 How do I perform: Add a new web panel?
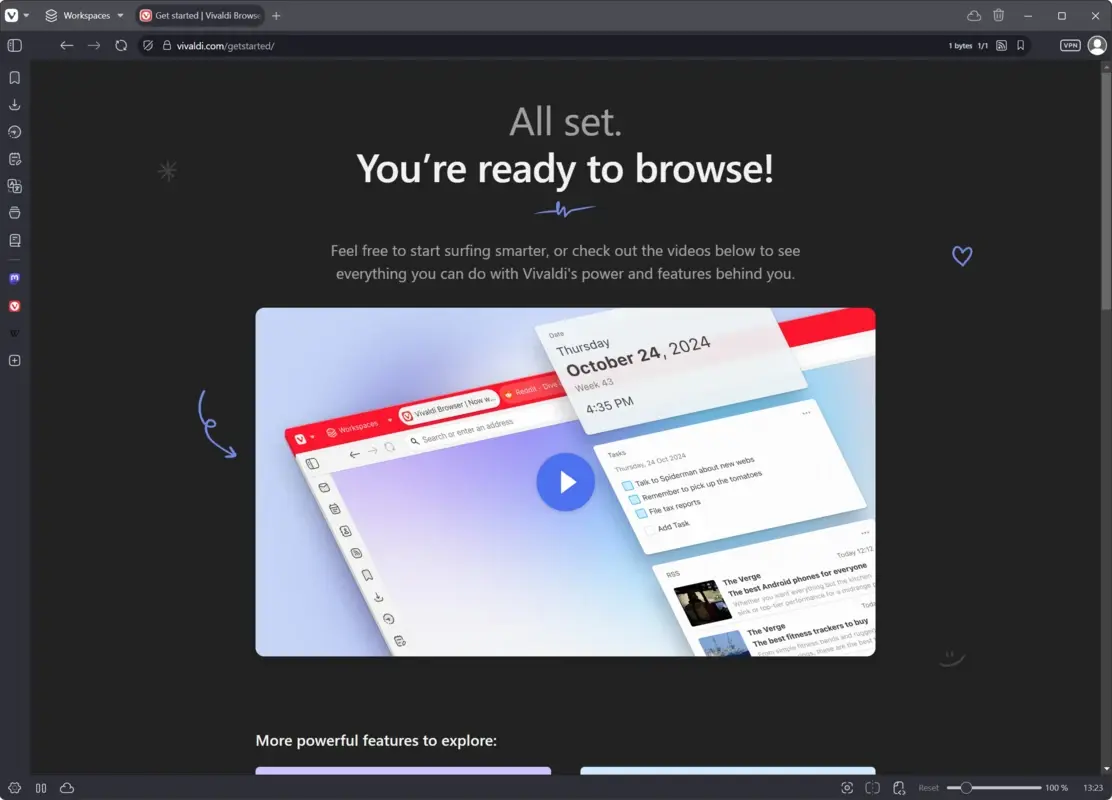[14, 360]
